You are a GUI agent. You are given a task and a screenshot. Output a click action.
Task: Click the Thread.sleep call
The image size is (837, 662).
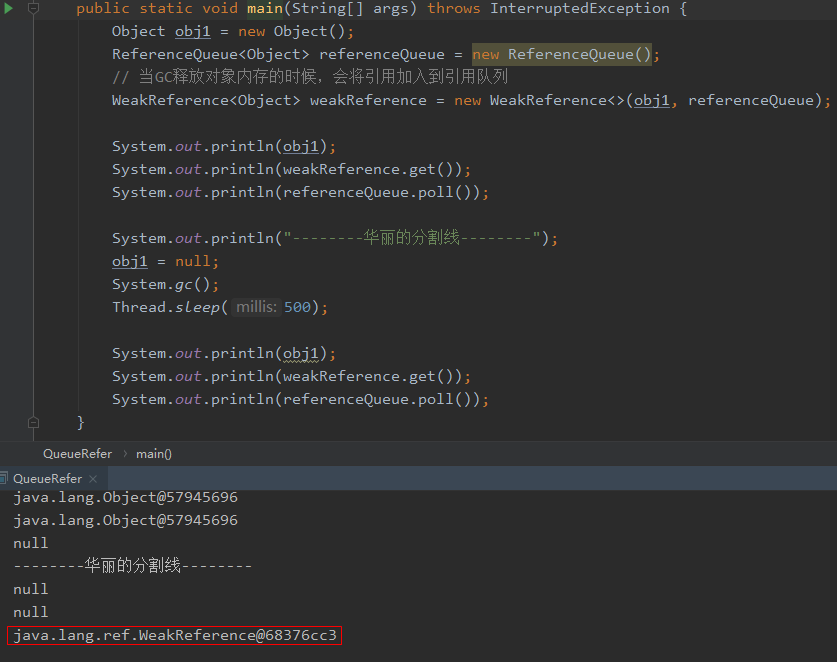220,308
